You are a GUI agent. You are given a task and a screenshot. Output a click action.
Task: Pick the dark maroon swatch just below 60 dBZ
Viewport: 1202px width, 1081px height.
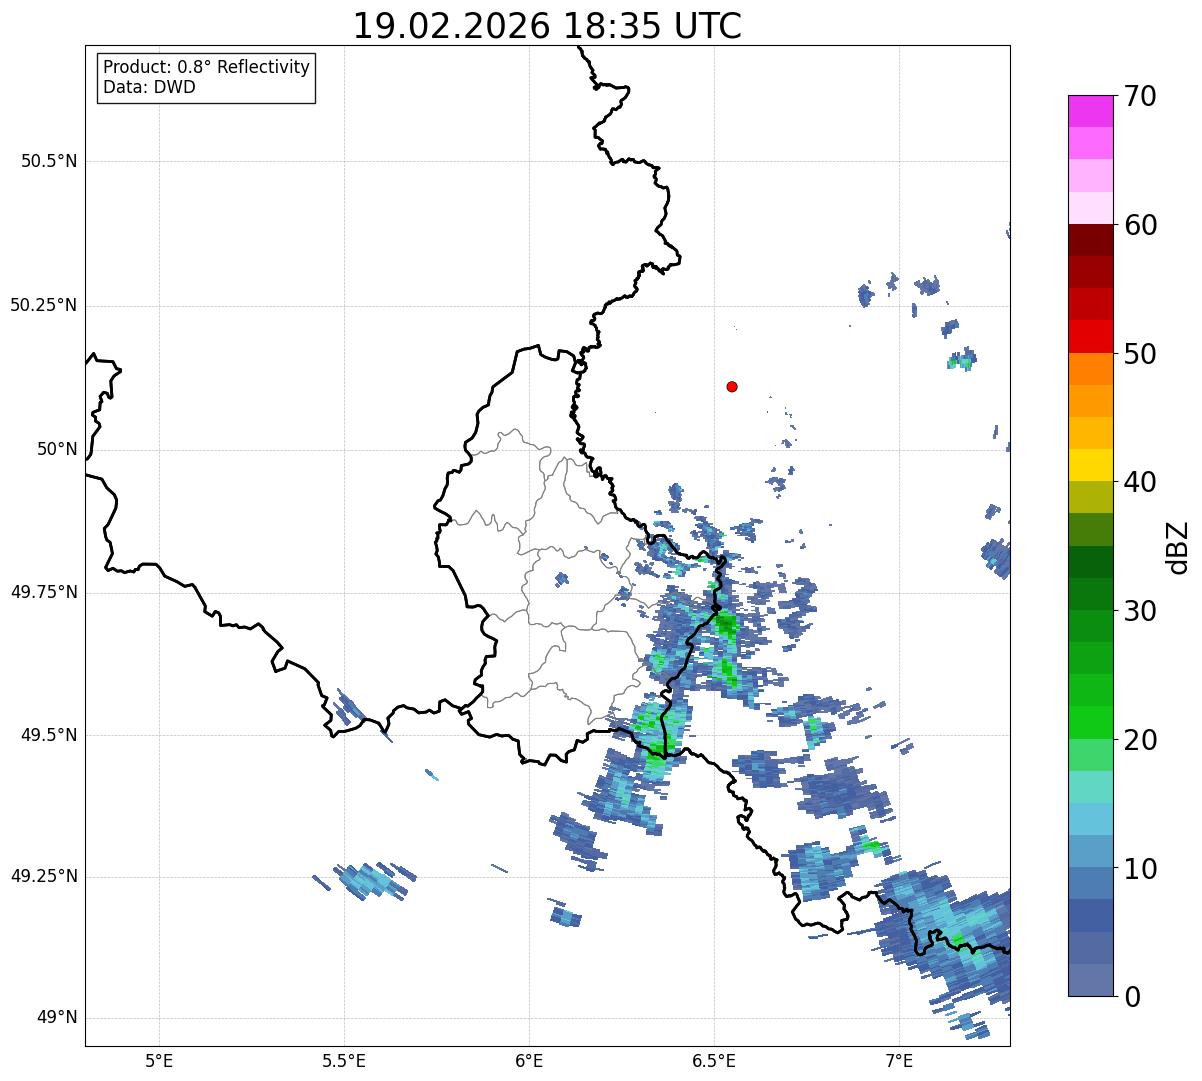pyautogui.click(x=1090, y=240)
